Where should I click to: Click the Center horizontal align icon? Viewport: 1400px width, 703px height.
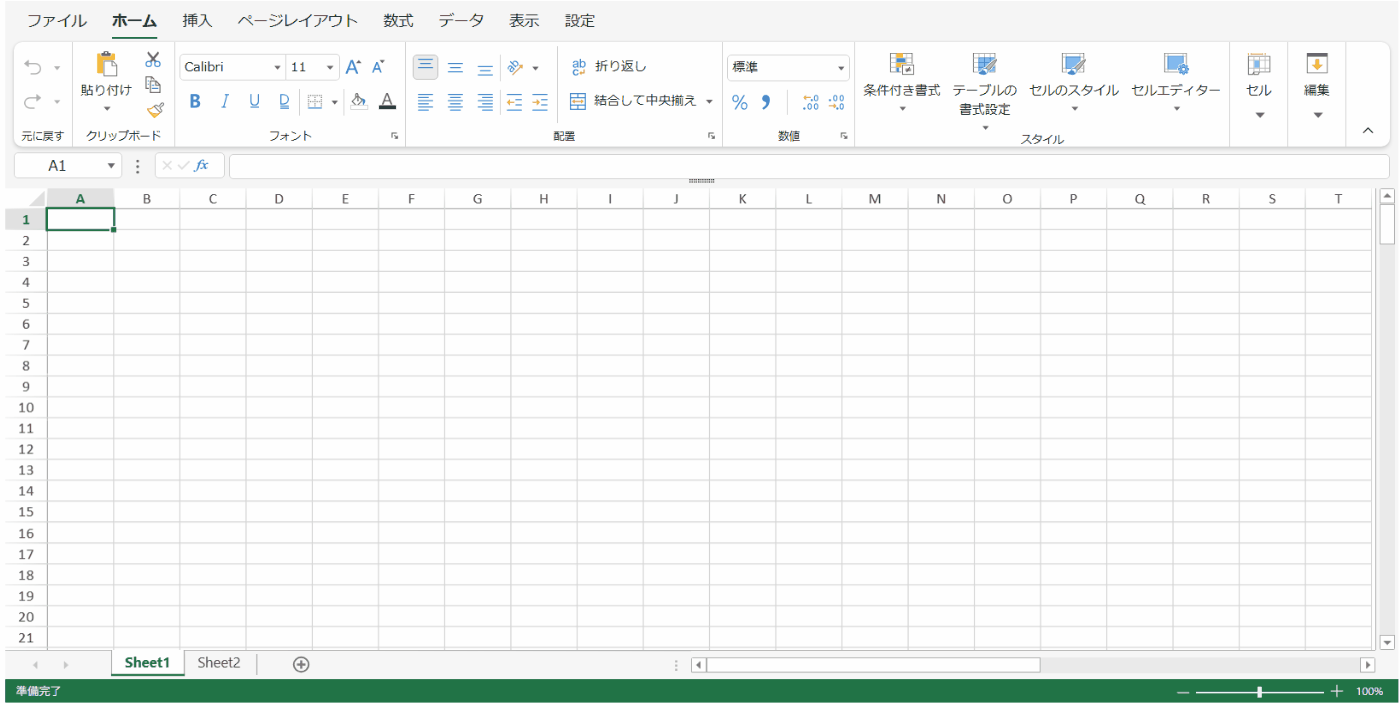(455, 102)
